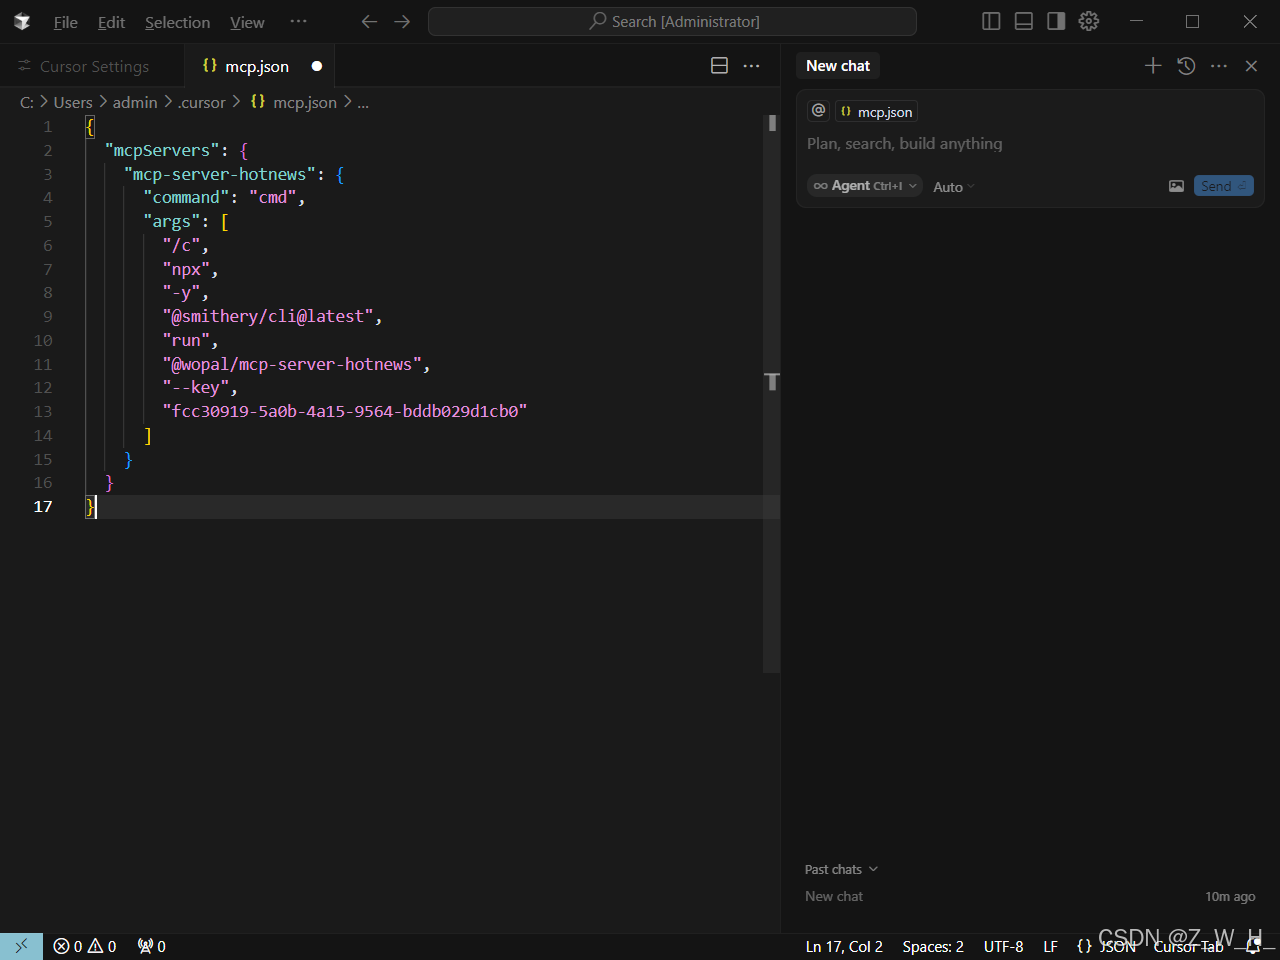Change line ending via LF status
Image resolution: width=1280 pixels, height=960 pixels.
1050,946
